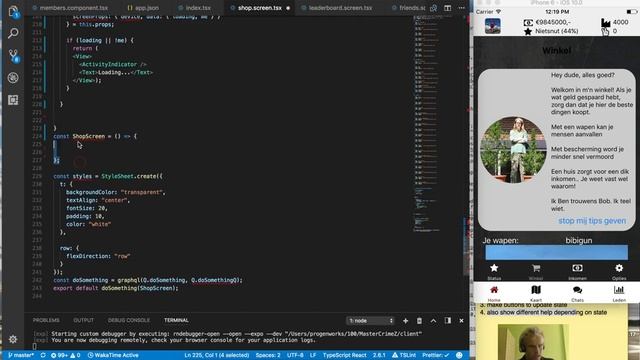Tap the profile avatar in simulator header
The width and height of the screenshot is (640, 360).
pos(493,27)
